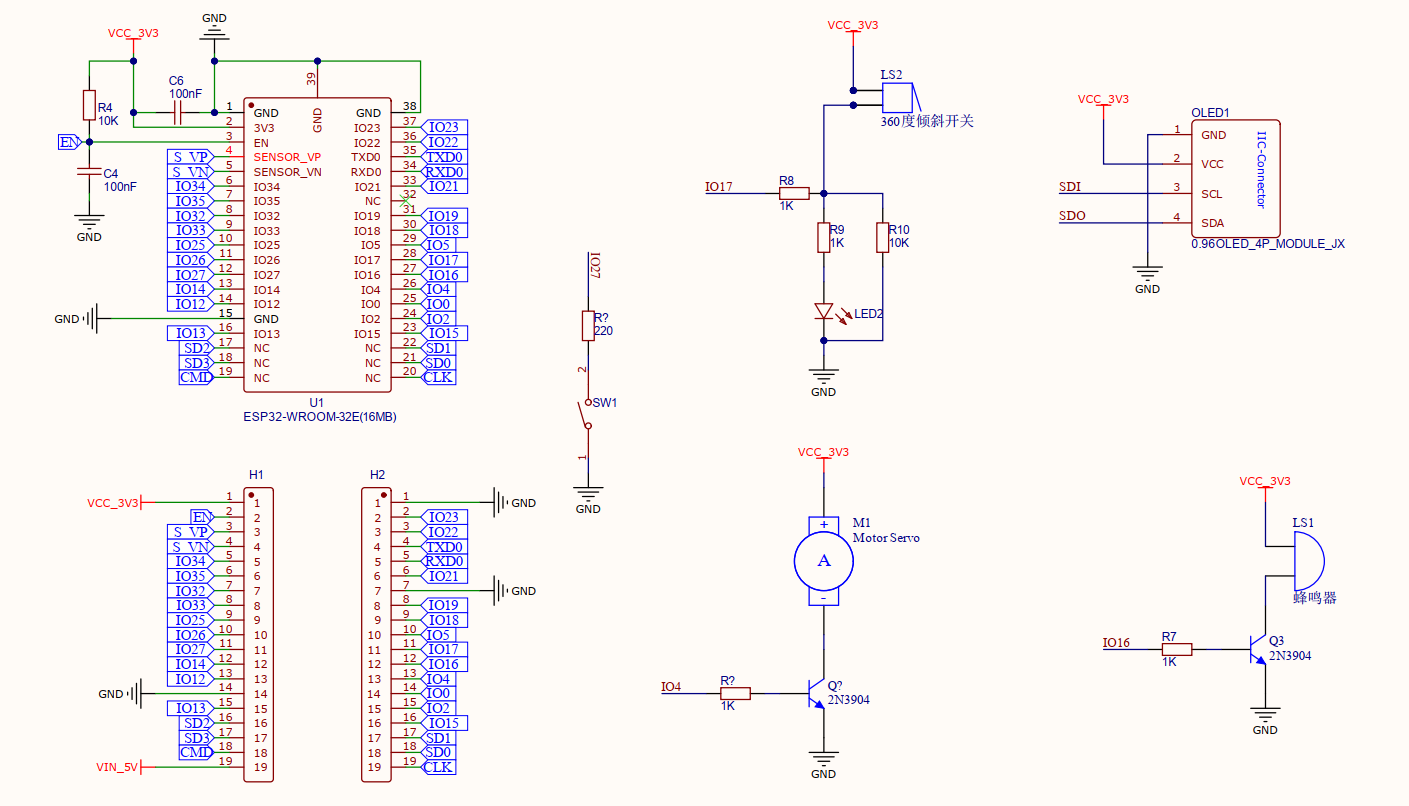Click the H2 header designator label
This screenshot has height=806, width=1409.
377,474
